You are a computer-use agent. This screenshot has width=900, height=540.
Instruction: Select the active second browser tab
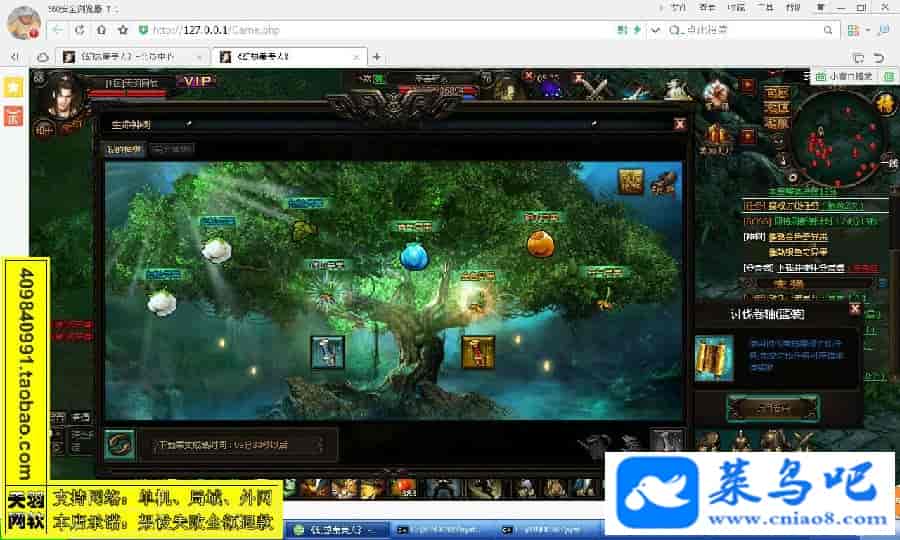coord(289,57)
